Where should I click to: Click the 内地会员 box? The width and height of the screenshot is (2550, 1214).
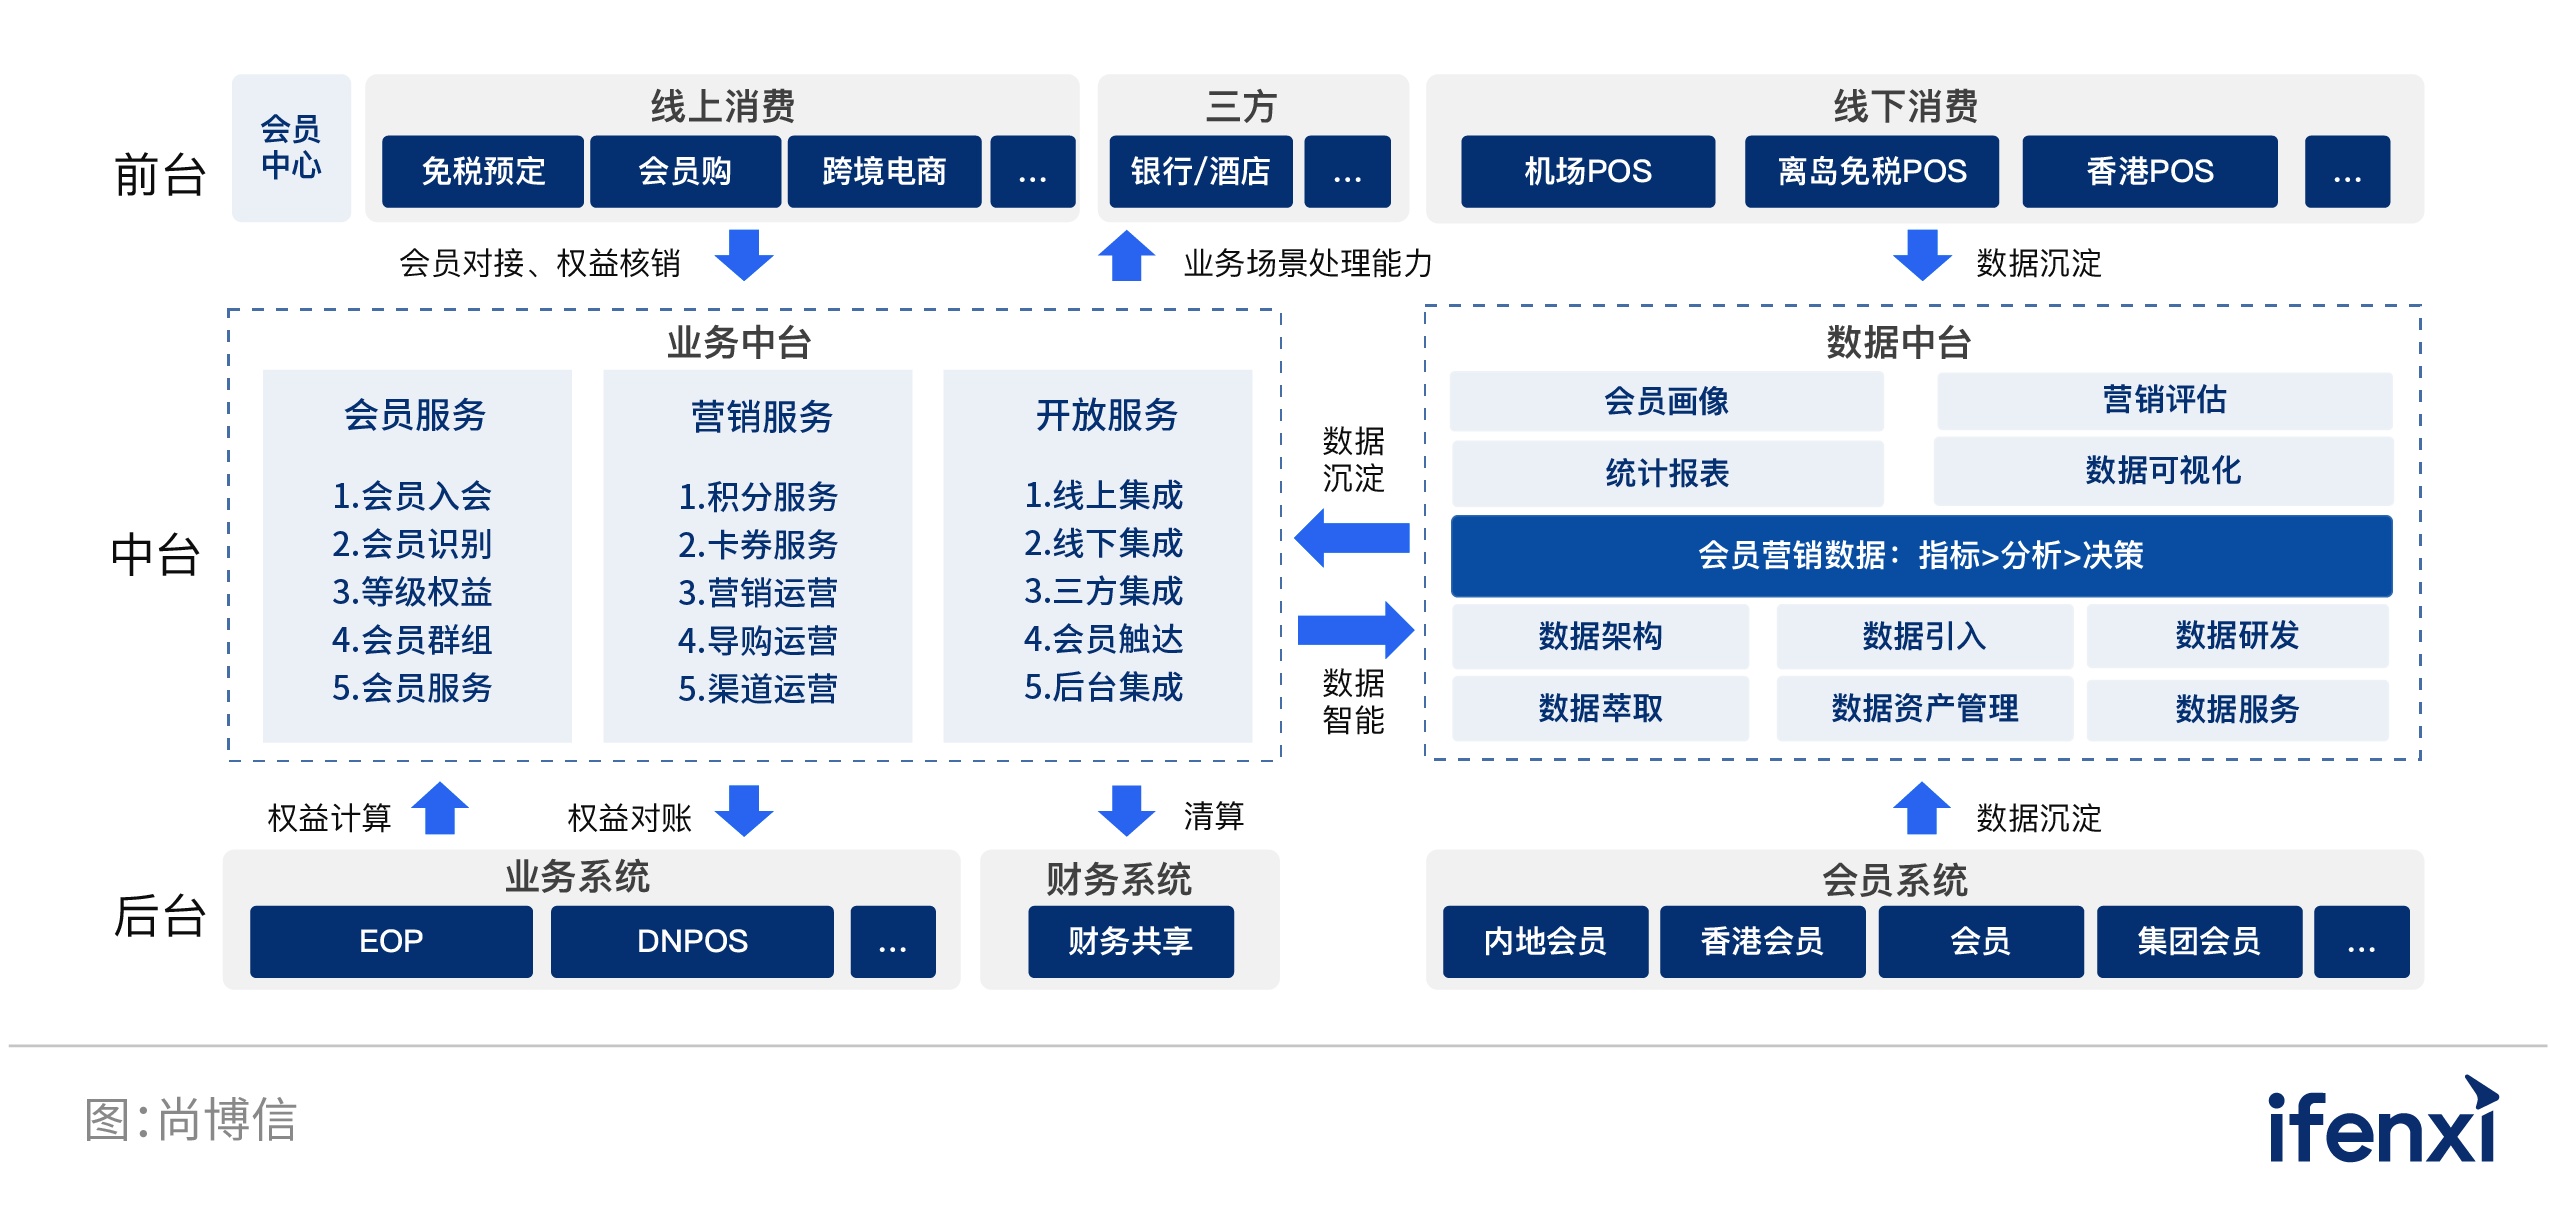[1545, 941]
